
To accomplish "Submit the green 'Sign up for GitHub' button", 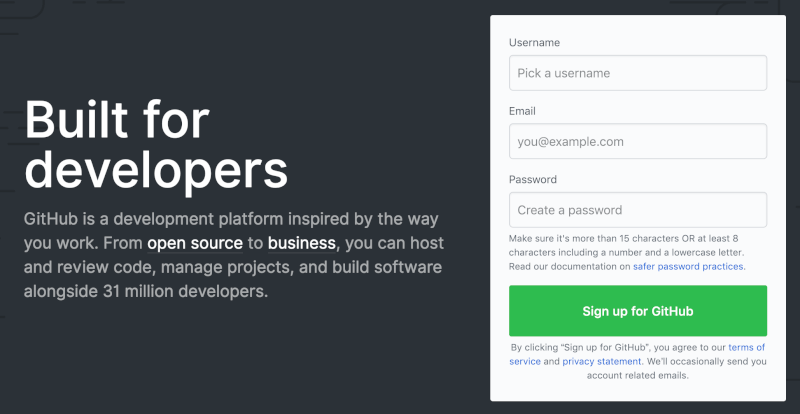I will pos(638,311).
